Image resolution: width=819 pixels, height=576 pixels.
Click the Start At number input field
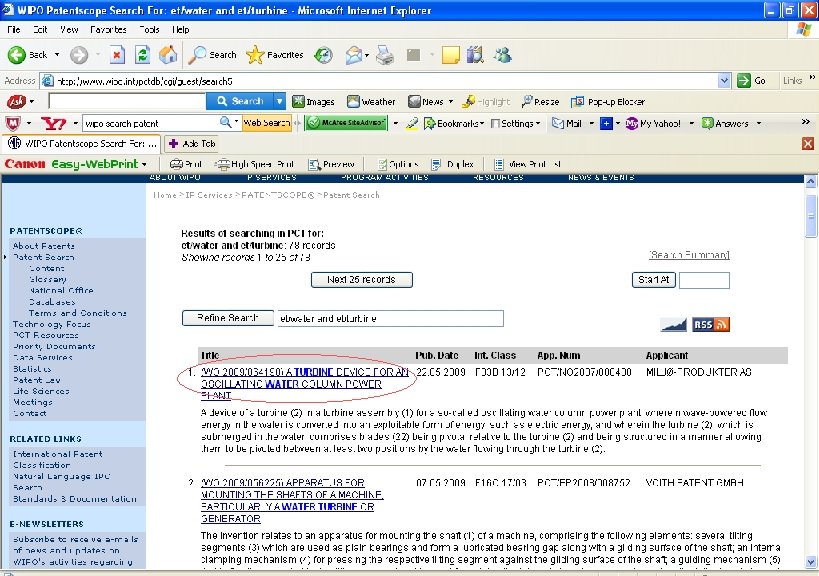pos(704,280)
